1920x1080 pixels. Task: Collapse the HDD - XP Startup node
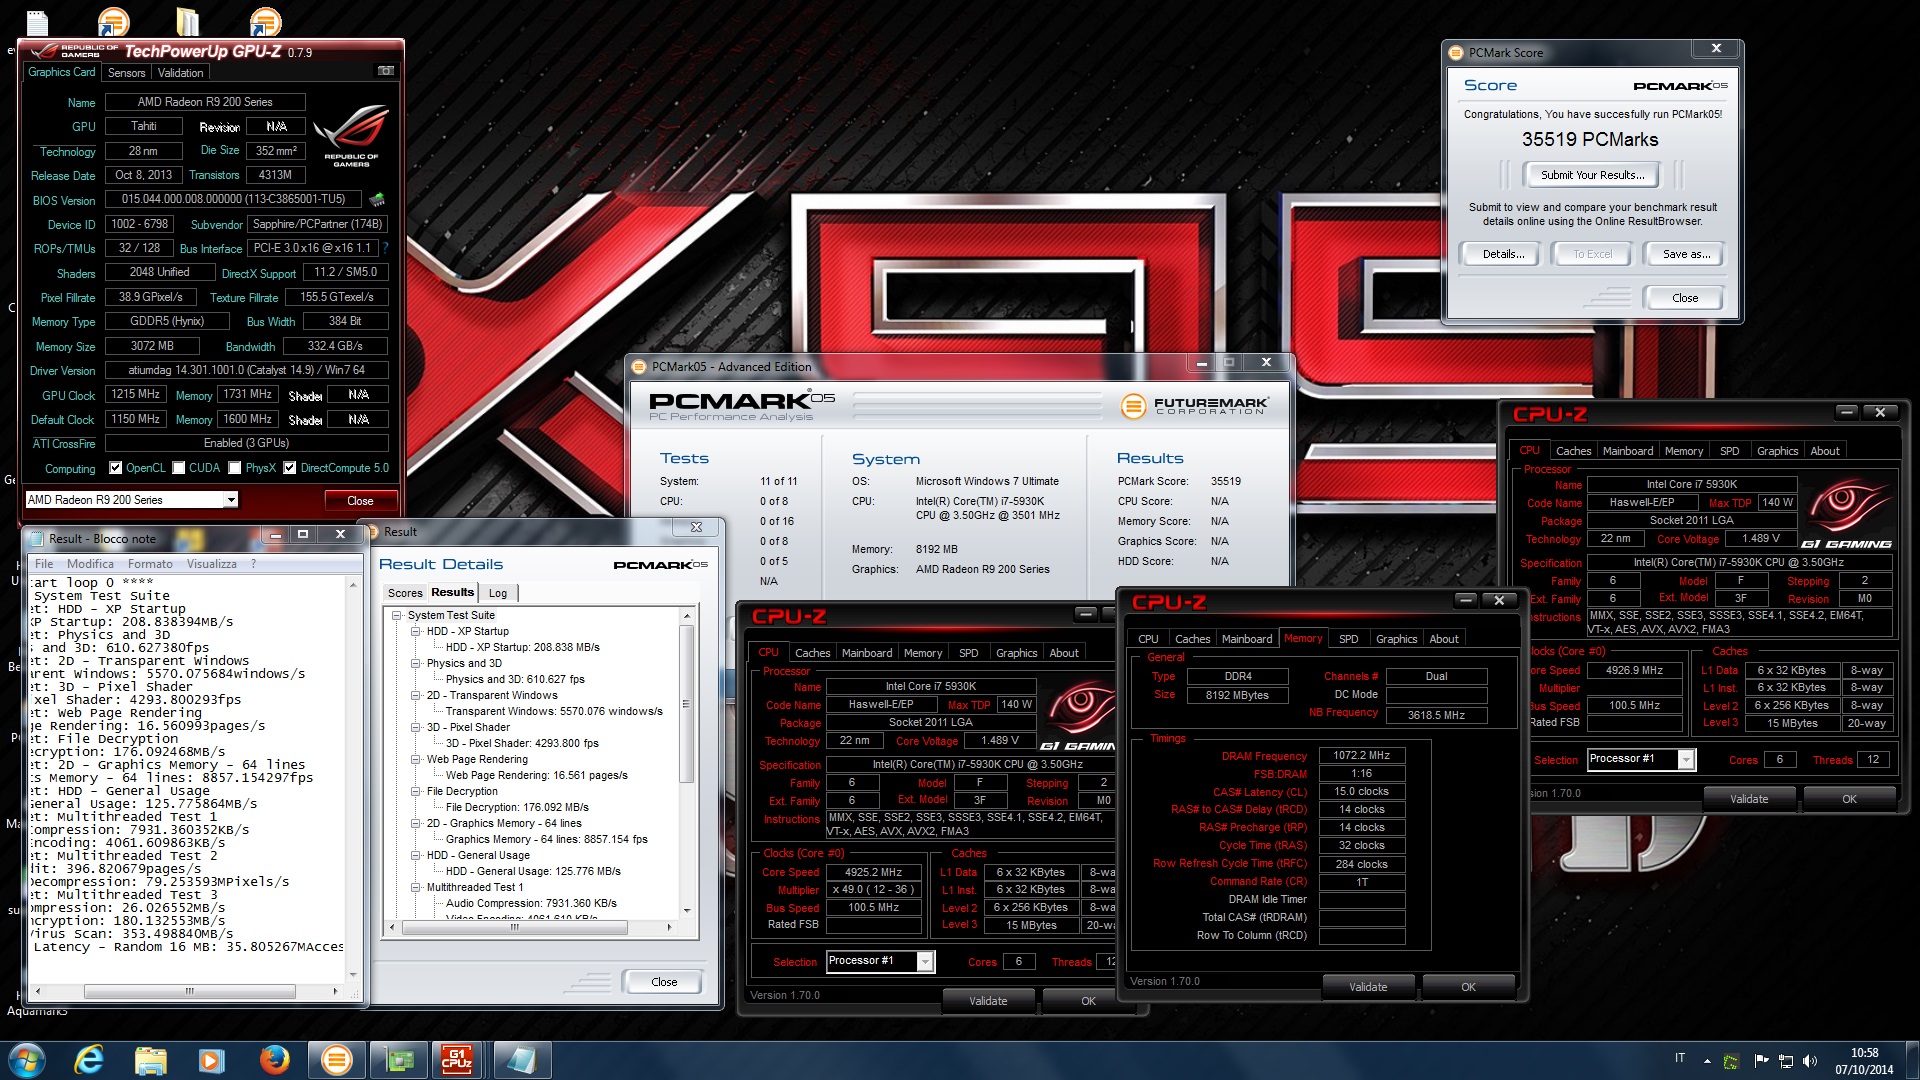[x=416, y=632]
